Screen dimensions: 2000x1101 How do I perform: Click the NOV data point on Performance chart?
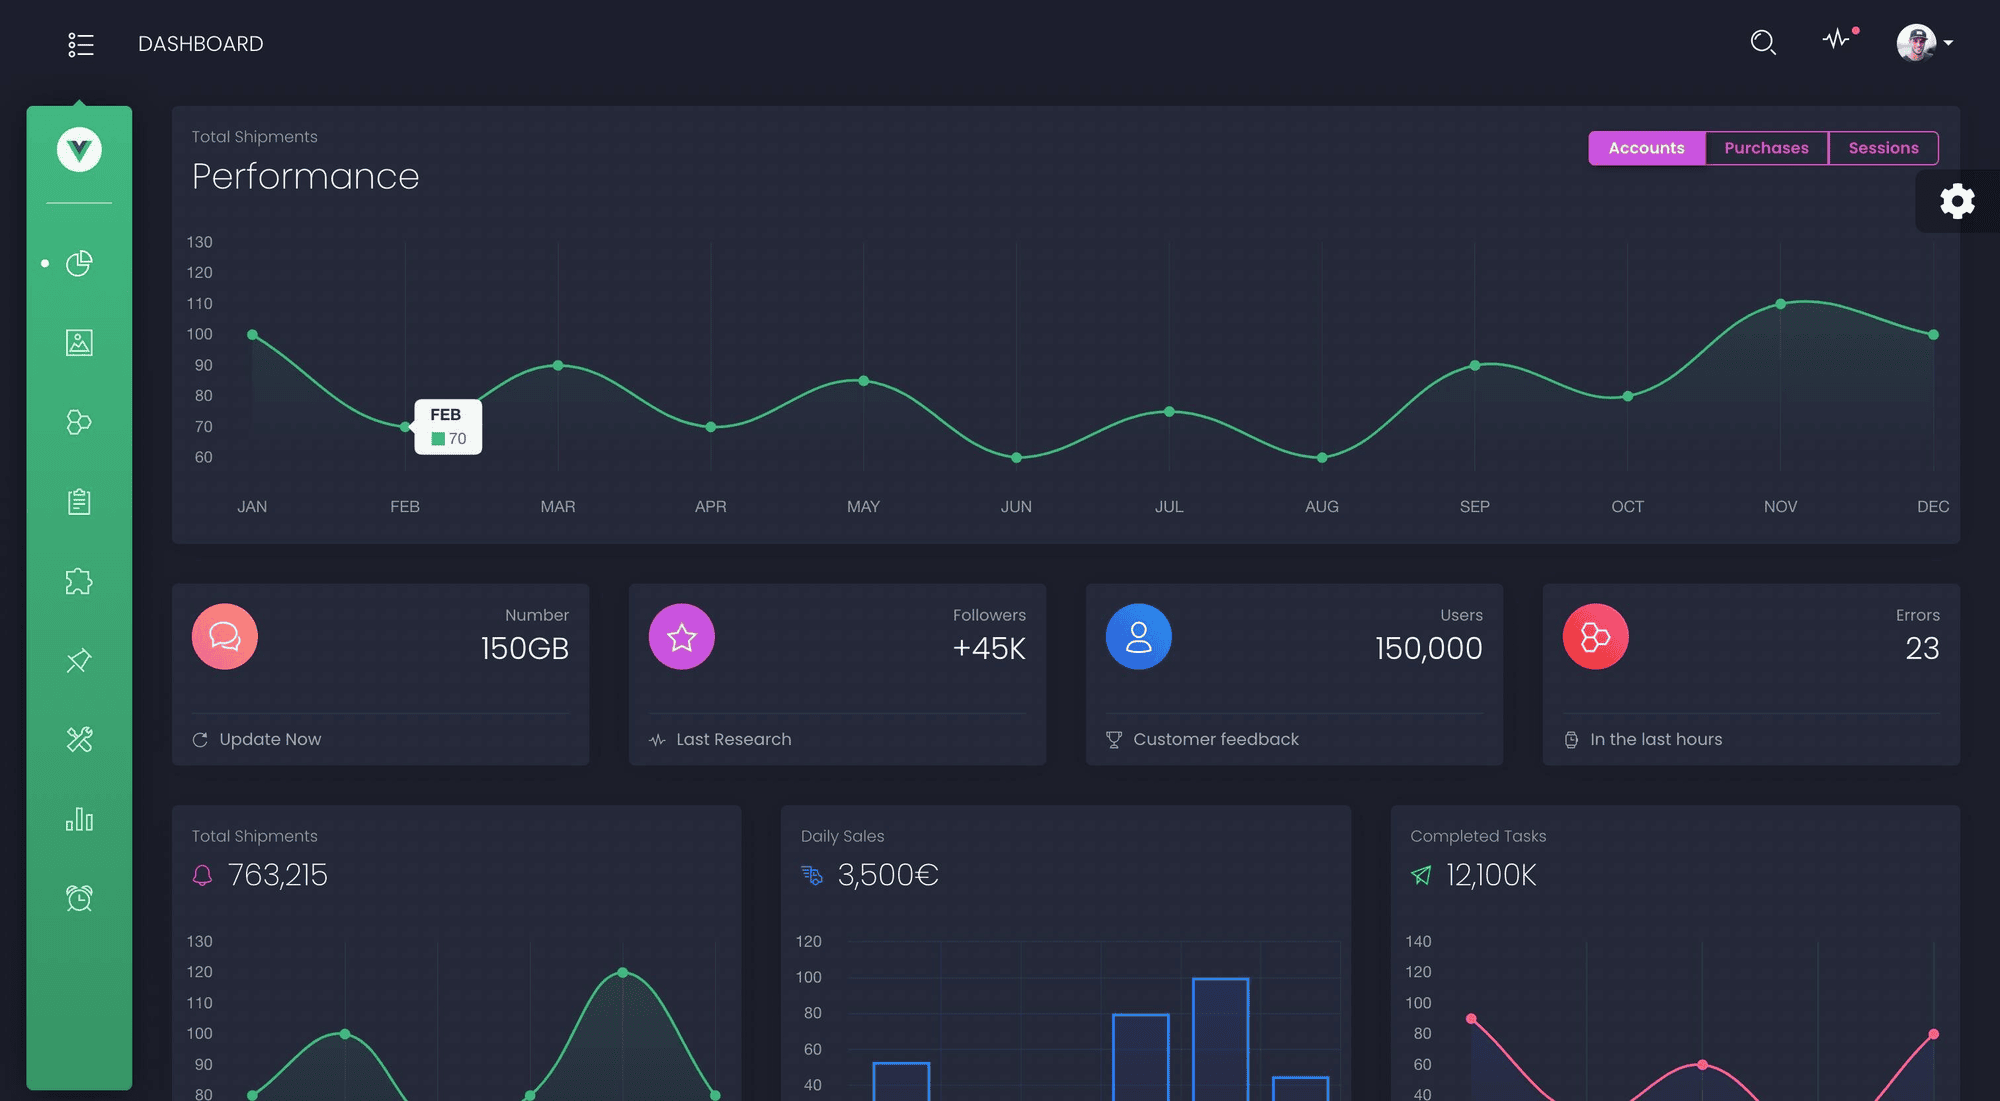coord(1781,304)
